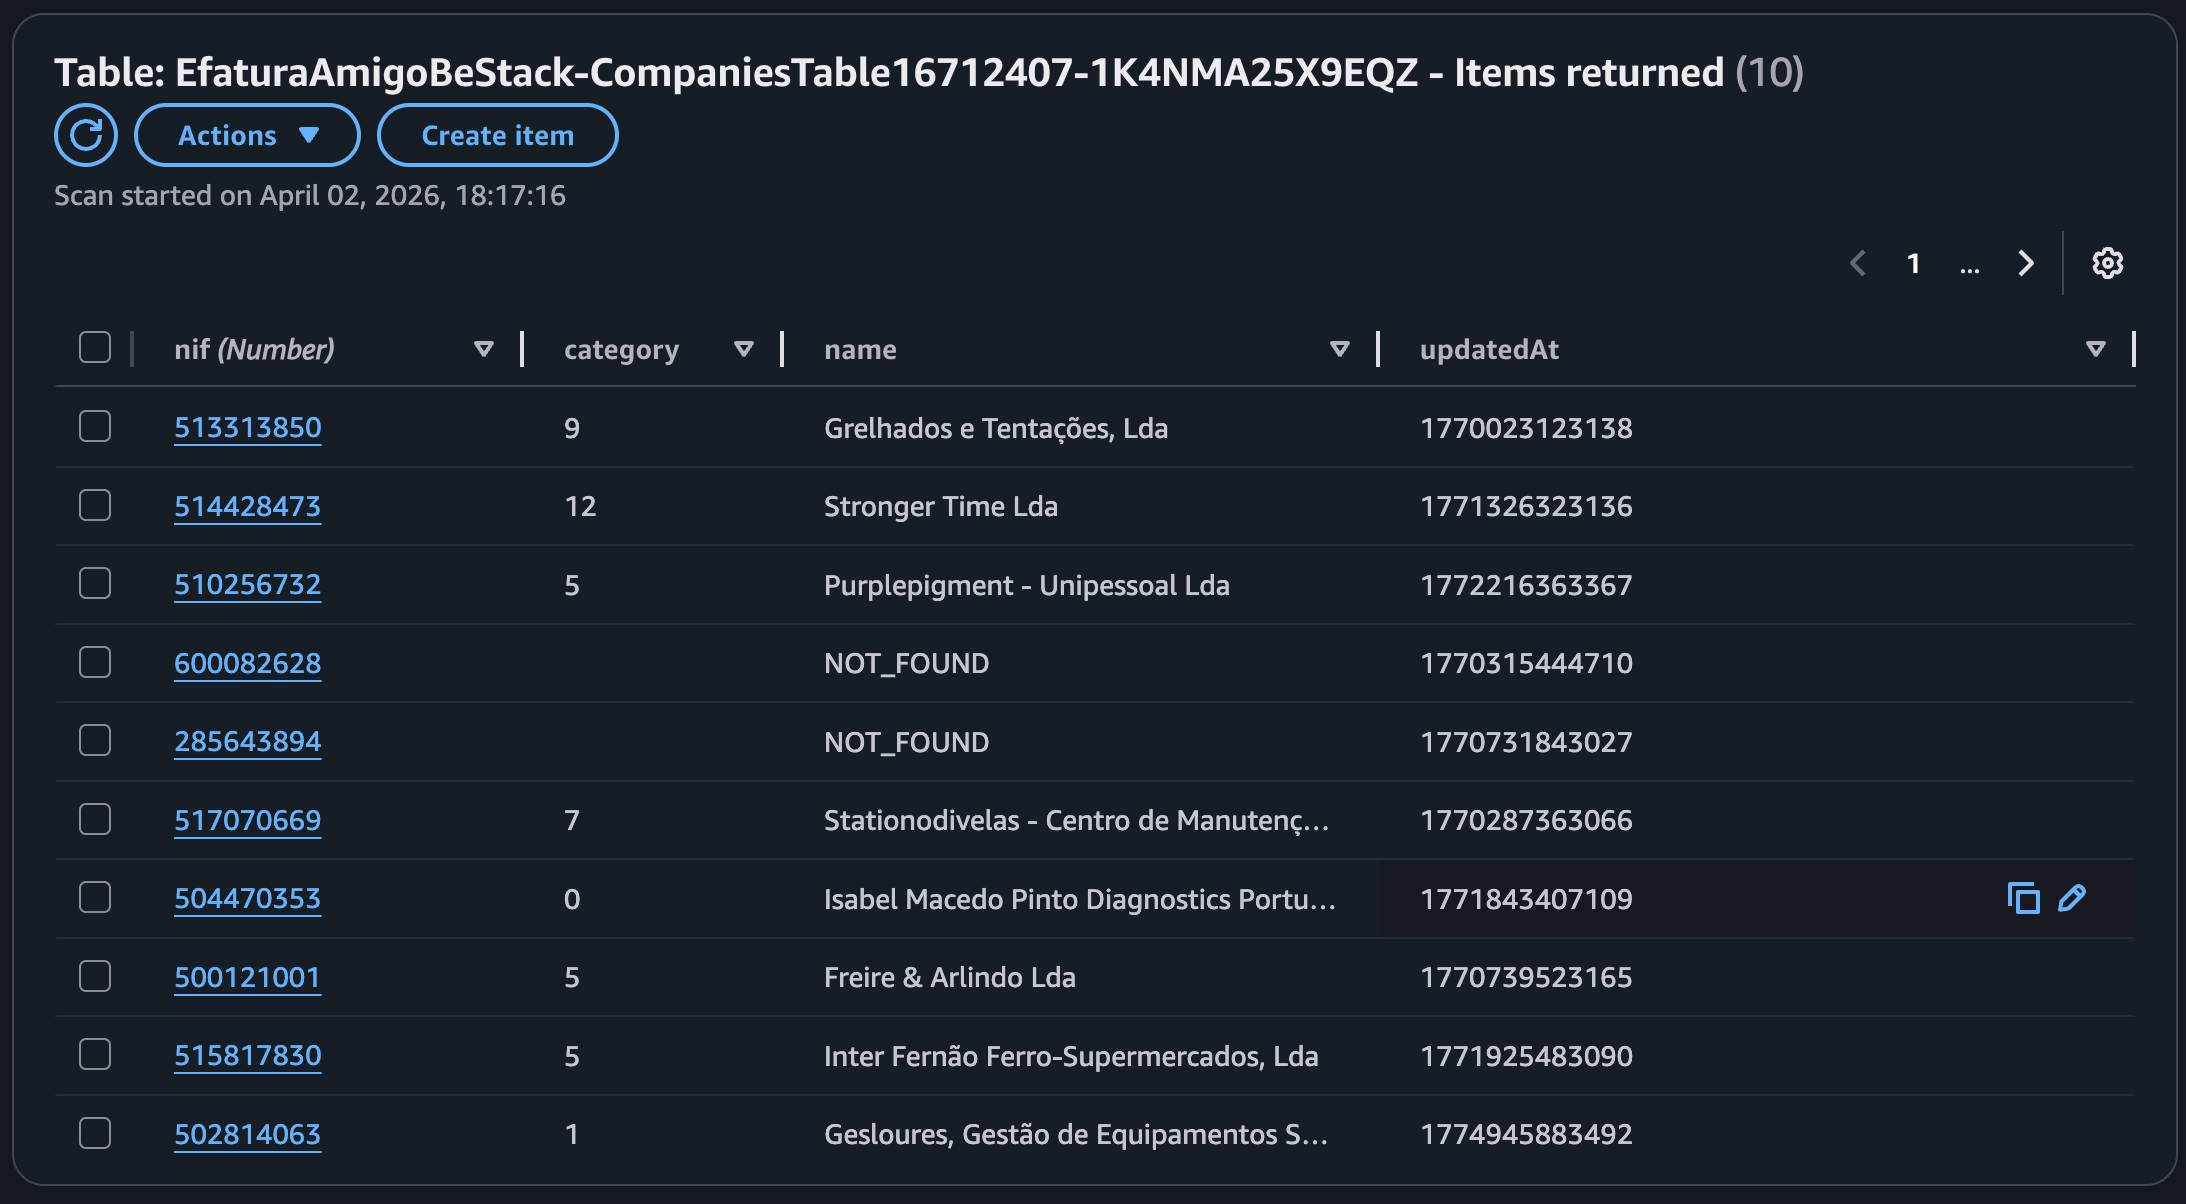Image resolution: width=2186 pixels, height=1204 pixels.
Task: Copy the updatedAt value in the 504470353 row
Action: point(2023,898)
